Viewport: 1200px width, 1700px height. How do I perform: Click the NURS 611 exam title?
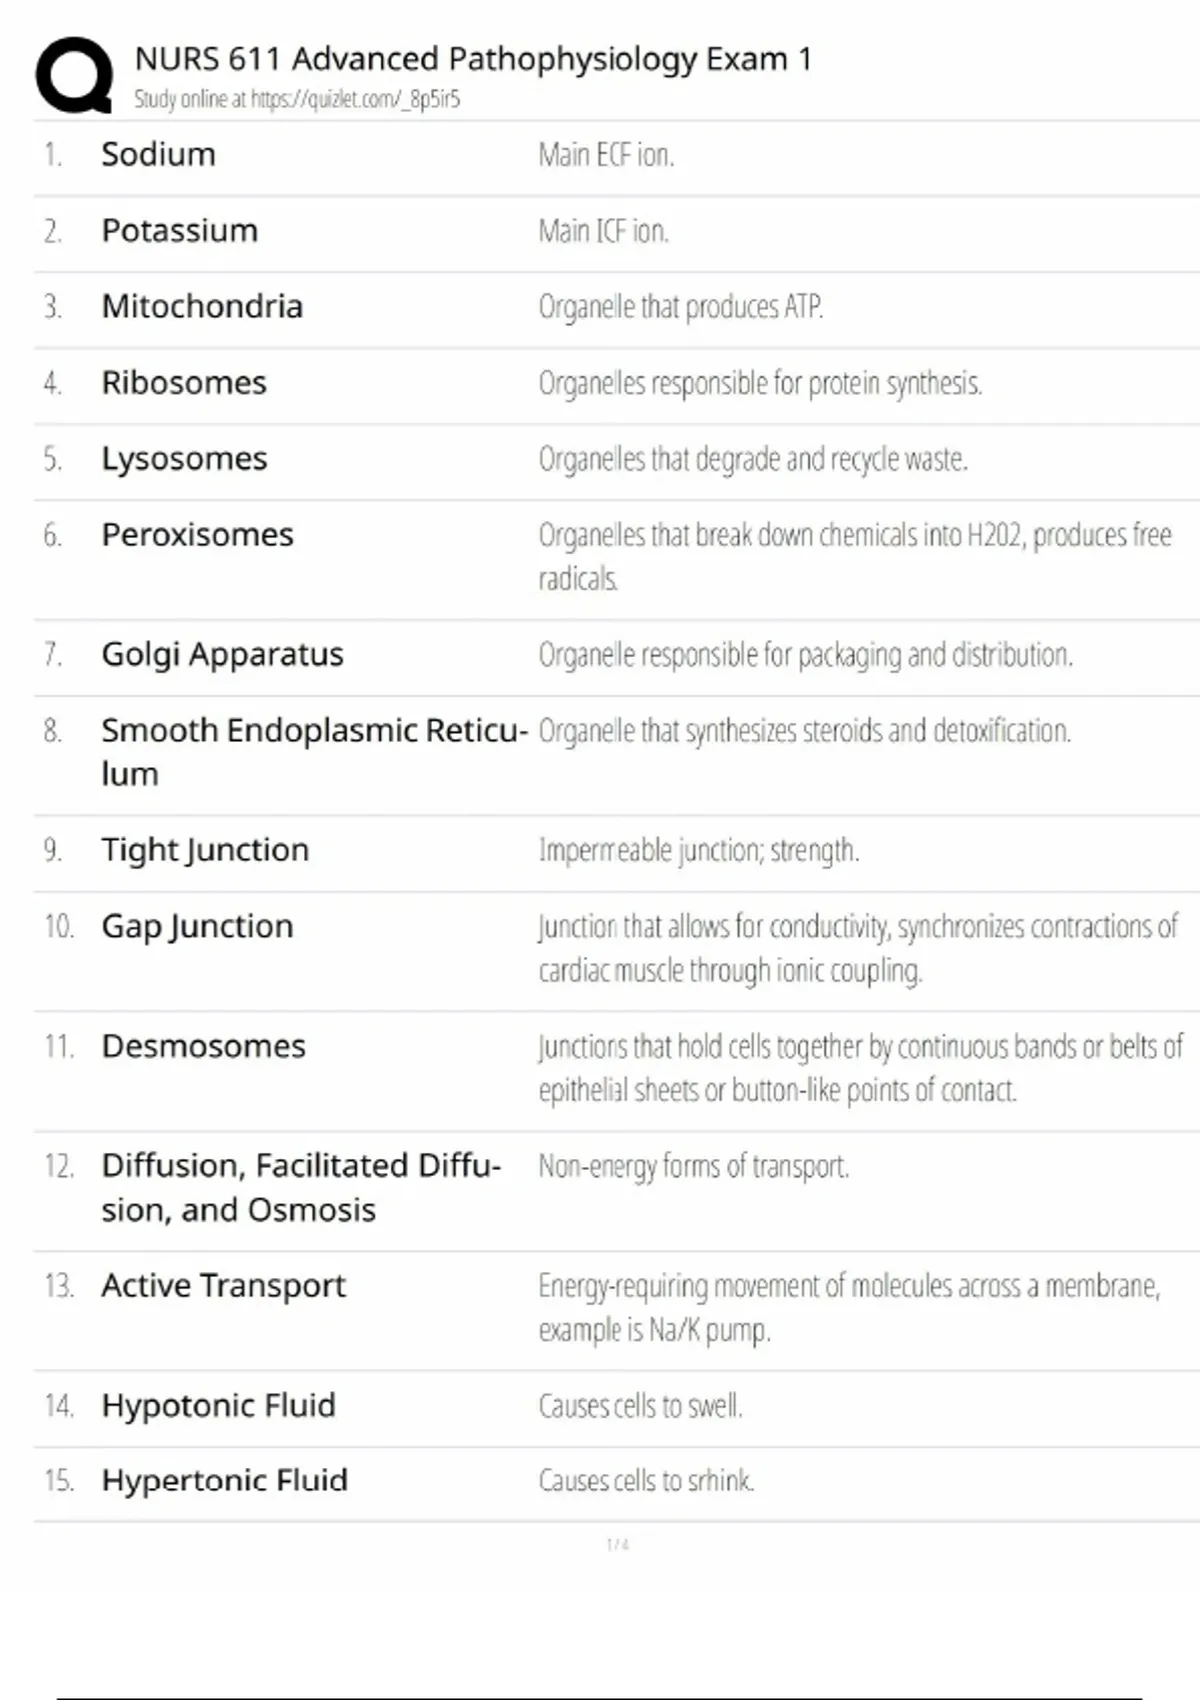(472, 59)
